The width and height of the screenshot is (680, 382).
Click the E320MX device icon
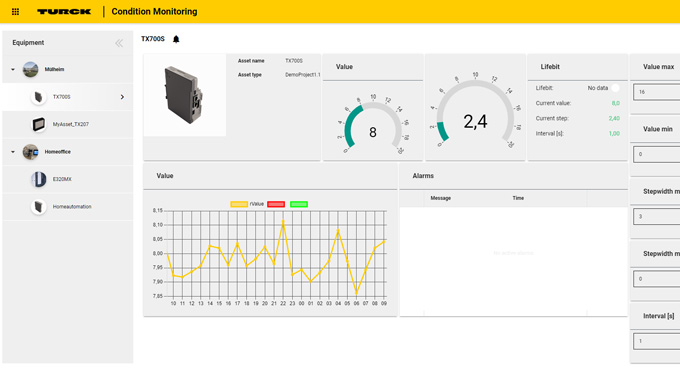click(39, 179)
